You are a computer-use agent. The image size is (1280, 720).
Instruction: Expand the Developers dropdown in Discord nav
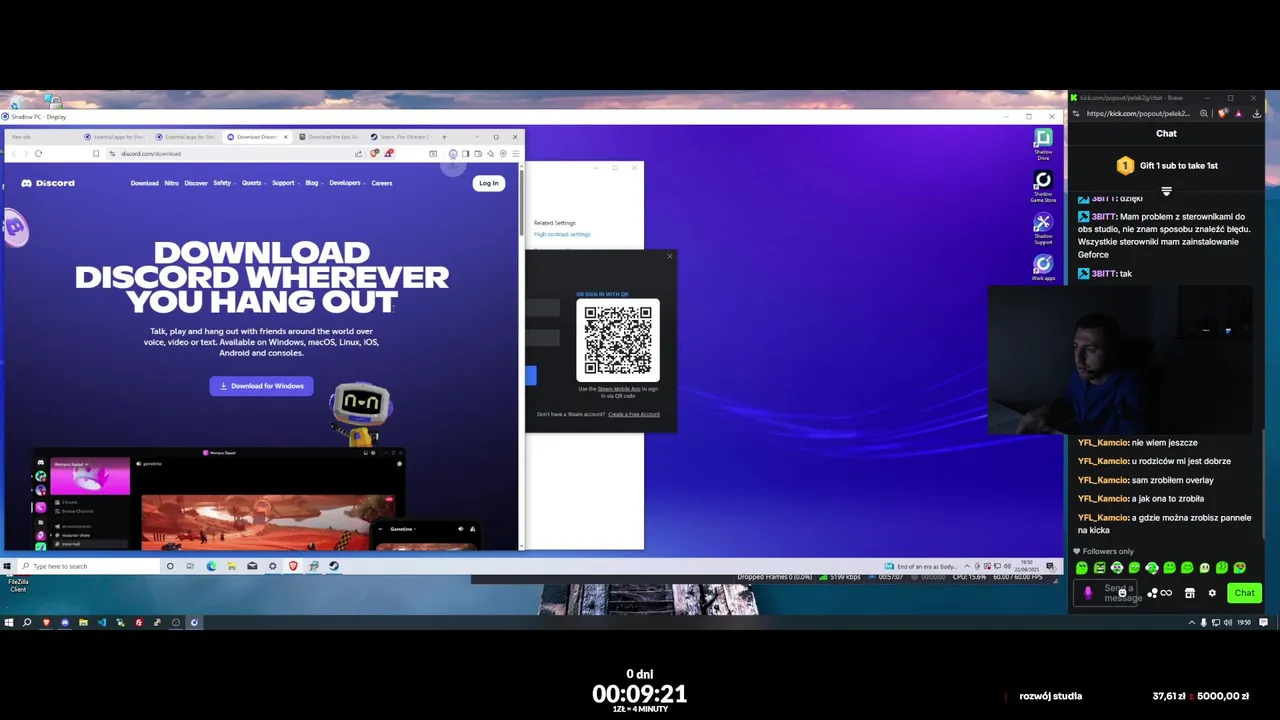(x=347, y=183)
